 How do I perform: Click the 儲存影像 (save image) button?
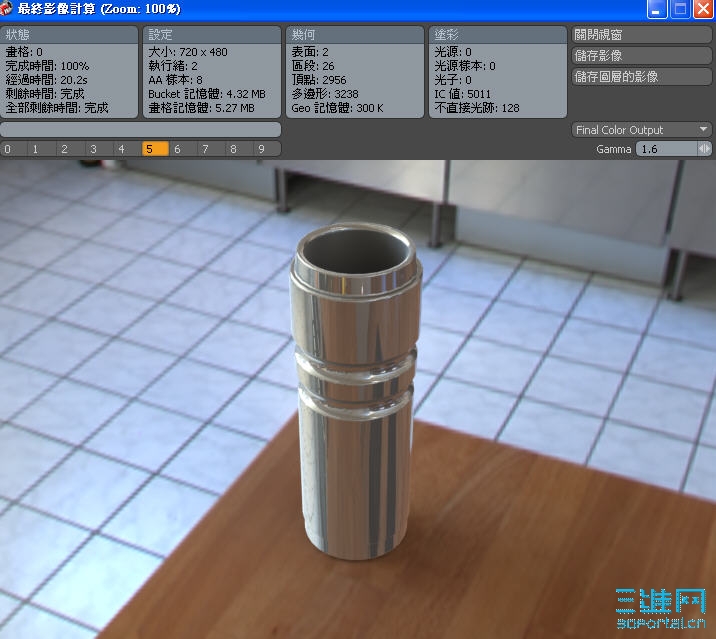(x=642, y=56)
